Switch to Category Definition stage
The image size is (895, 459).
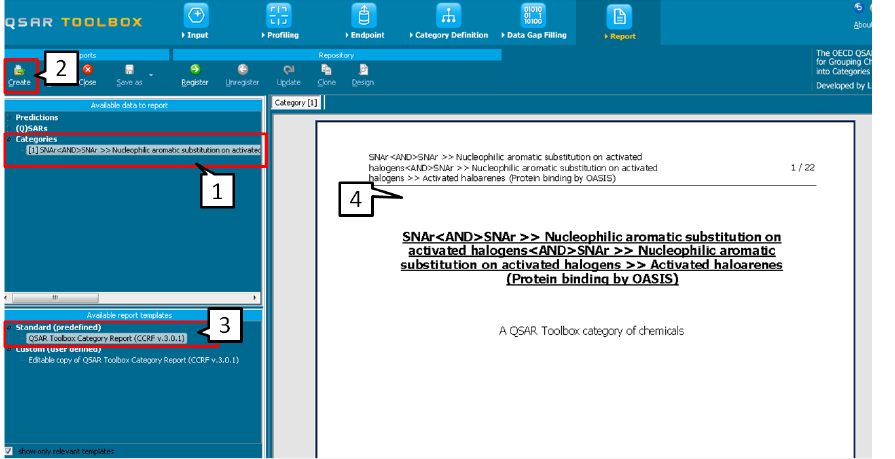coord(449,21)
